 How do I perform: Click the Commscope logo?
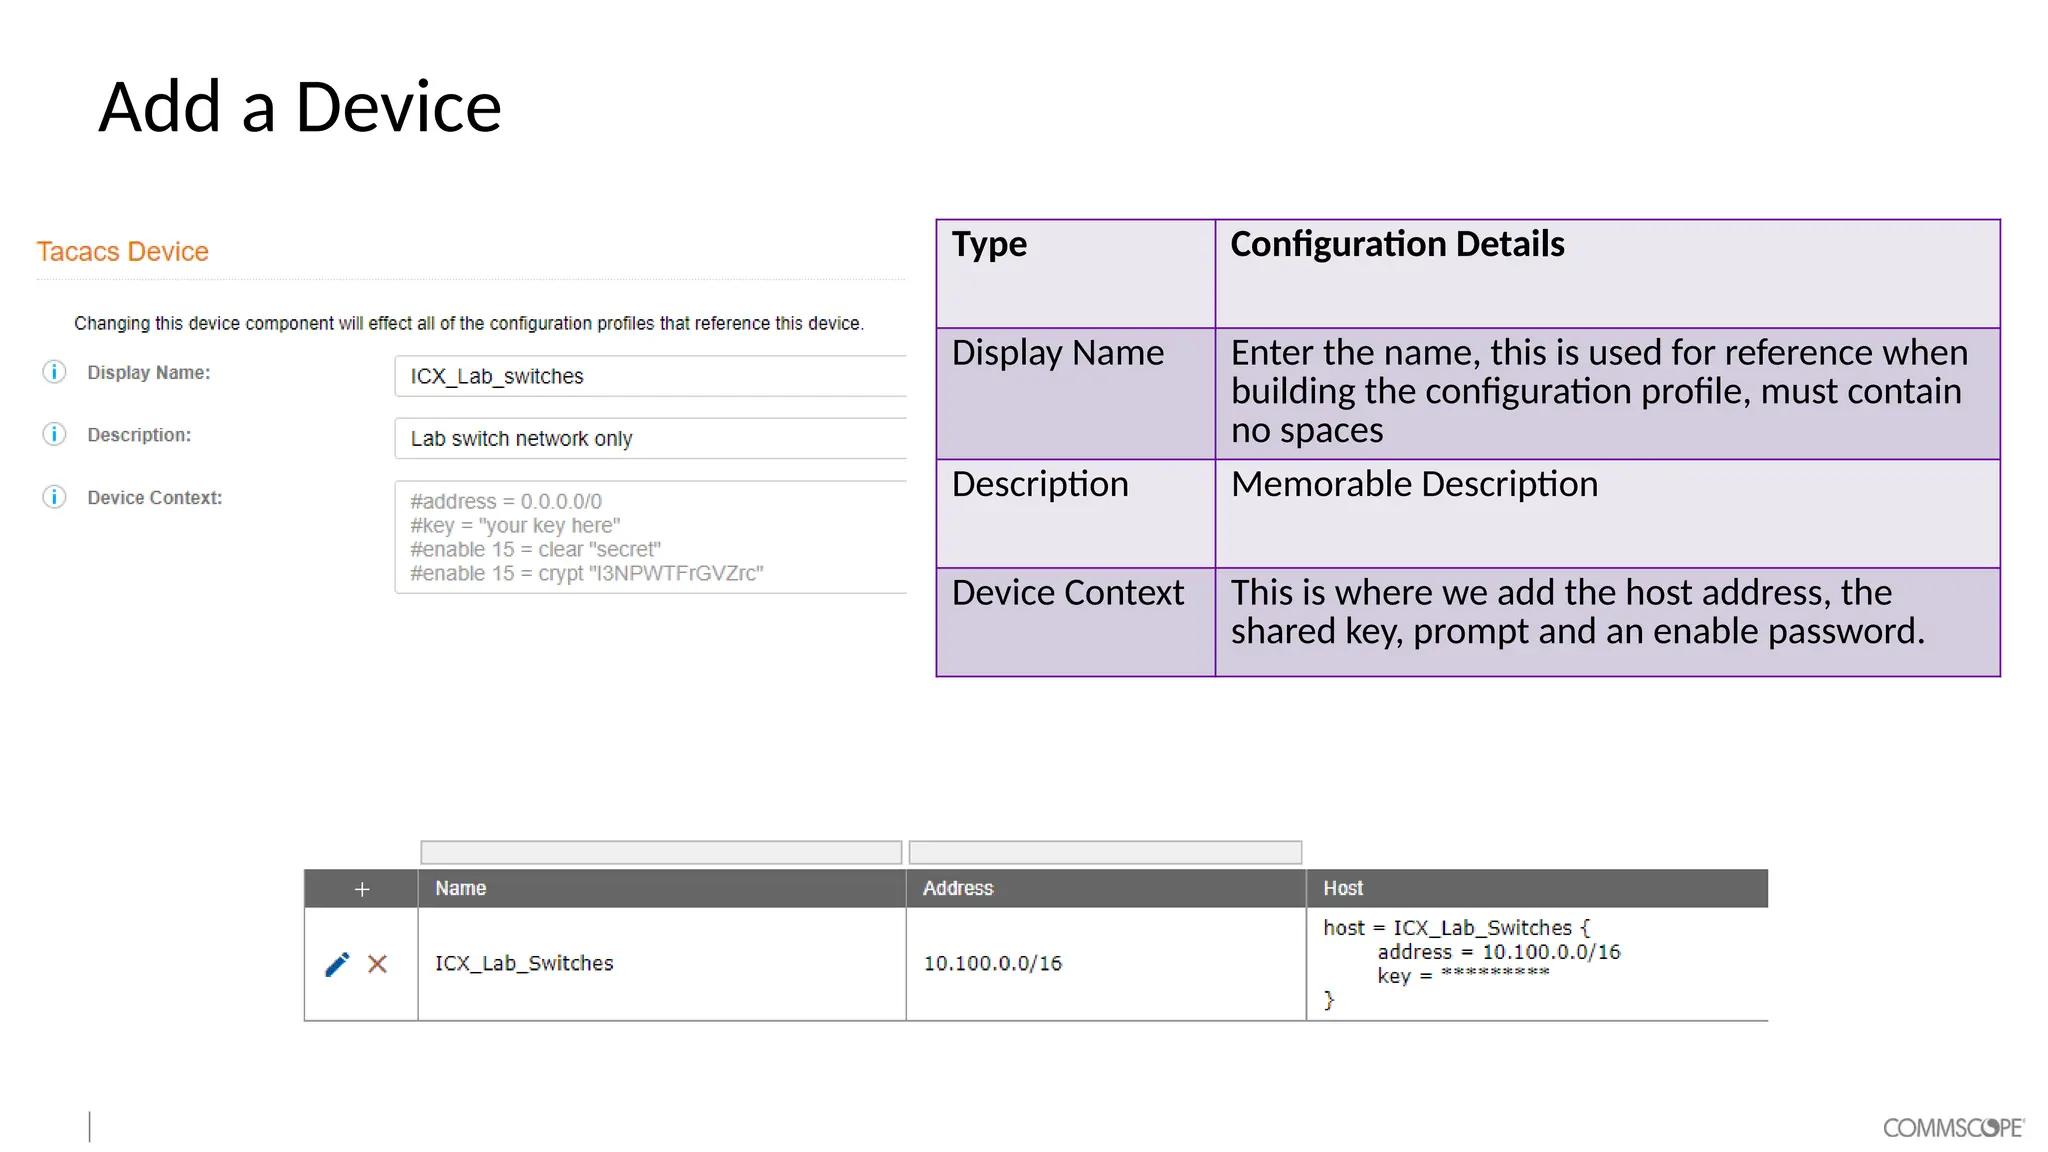[1954, 1127]
